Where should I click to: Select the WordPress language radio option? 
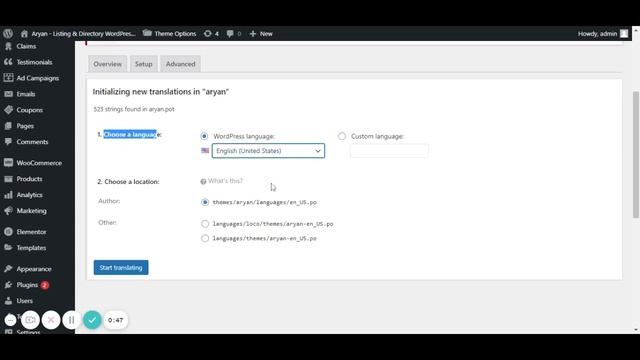point(204,136)
